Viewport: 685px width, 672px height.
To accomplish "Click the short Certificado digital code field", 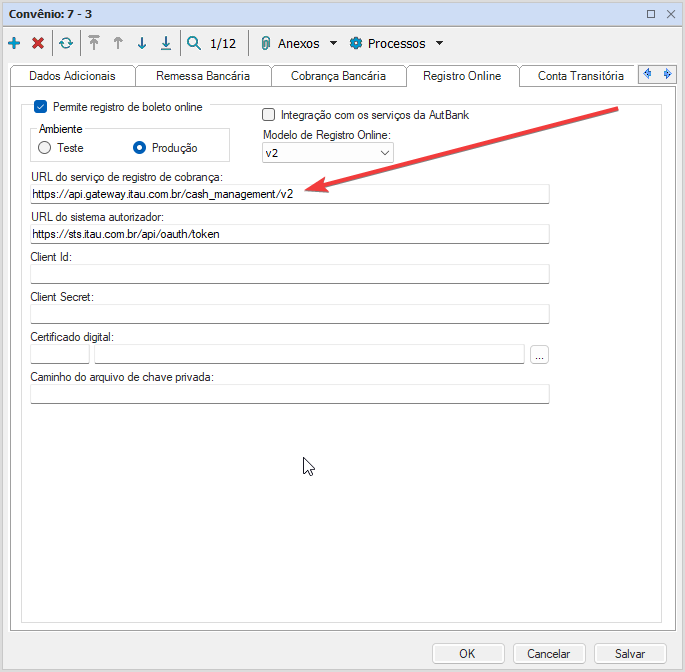I will [60, 354].
